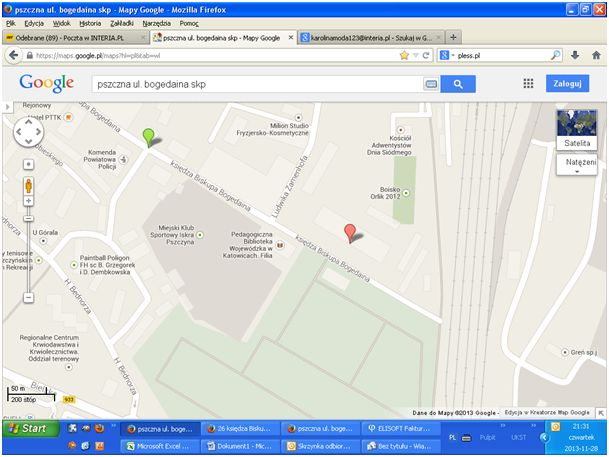Open ELISOFT Faktur... taskbar window

401,429
